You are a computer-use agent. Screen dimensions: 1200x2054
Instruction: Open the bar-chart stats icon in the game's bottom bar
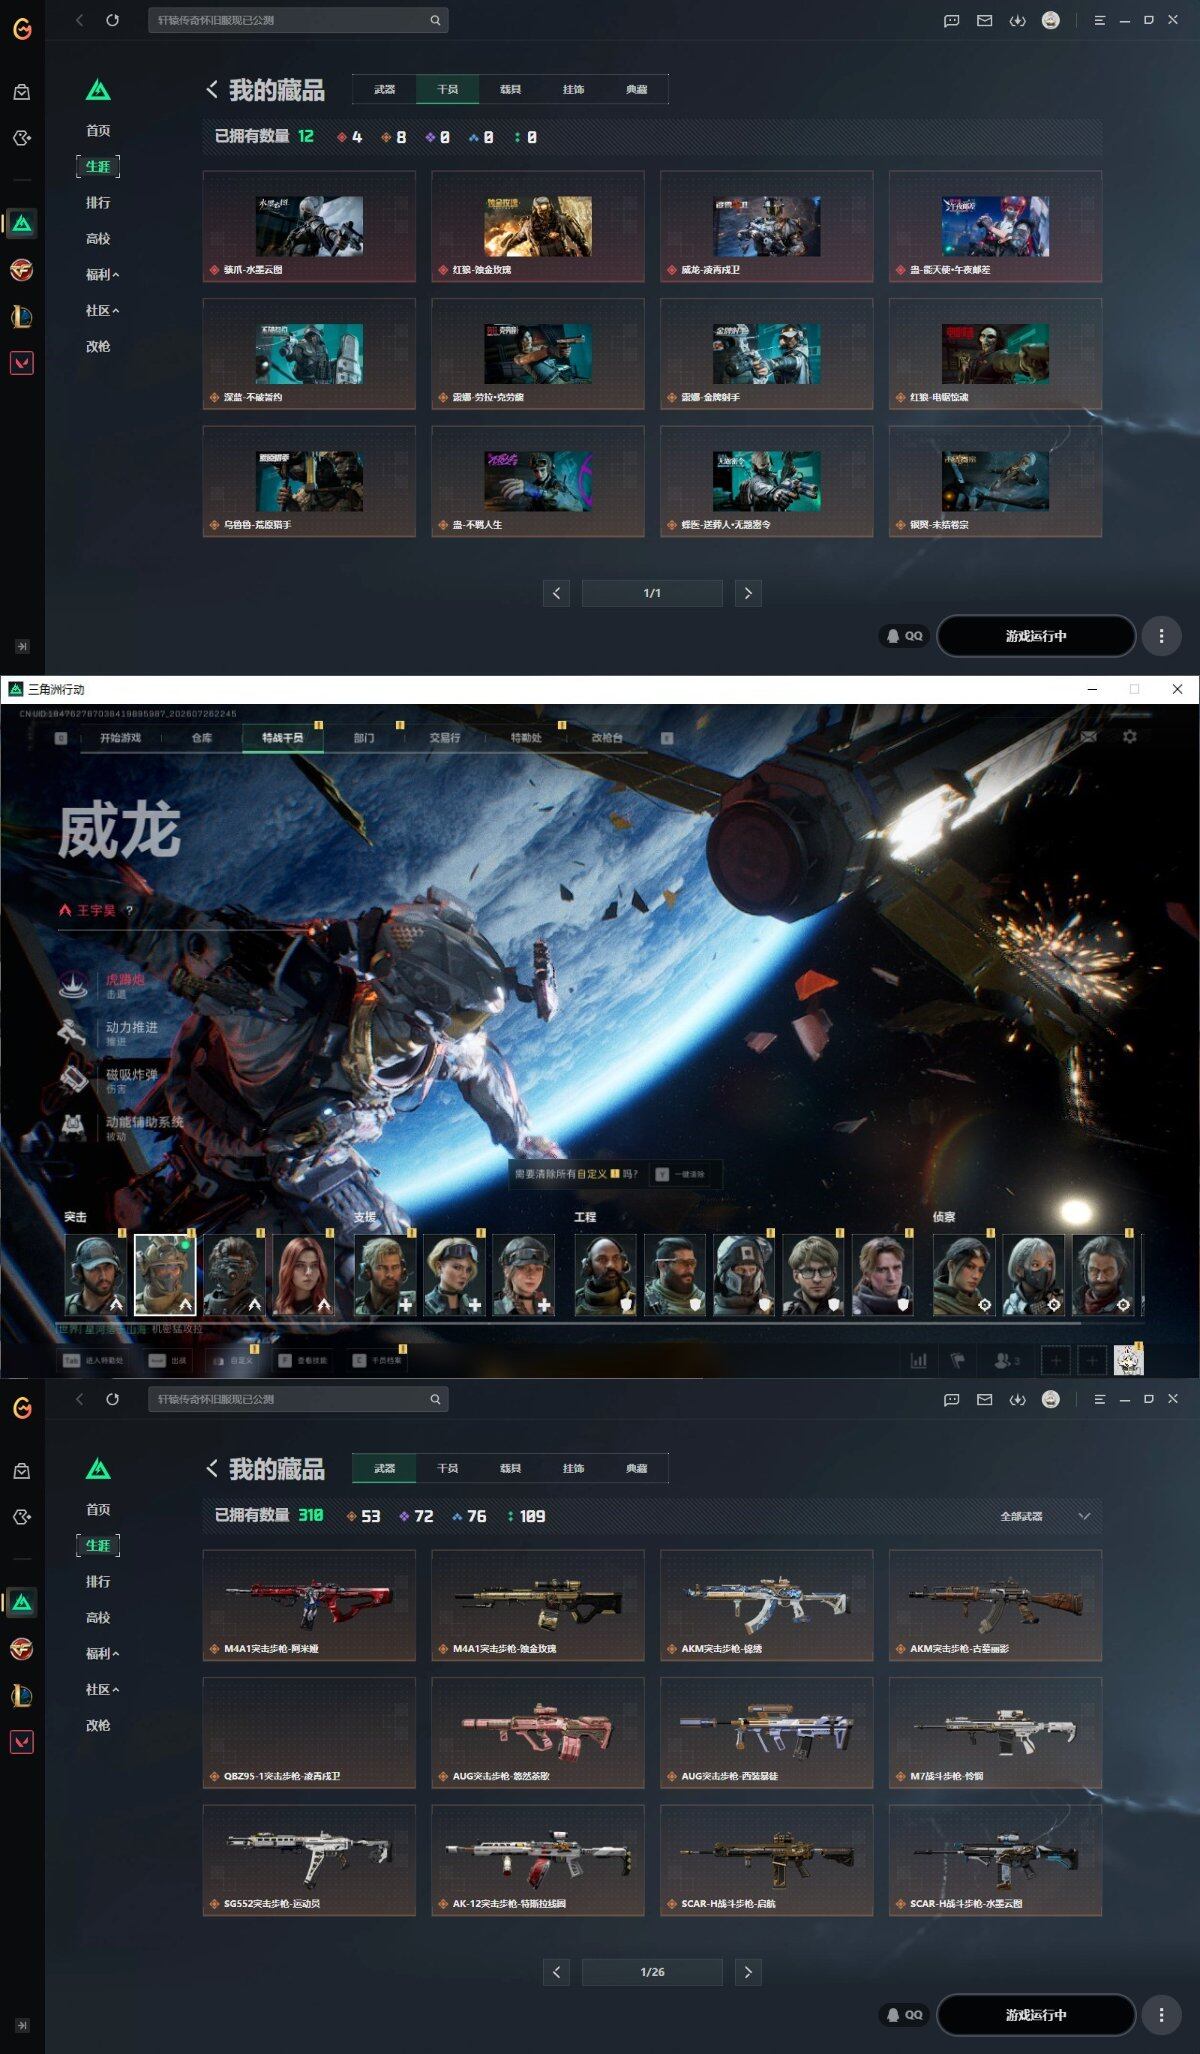[918, 1360]
